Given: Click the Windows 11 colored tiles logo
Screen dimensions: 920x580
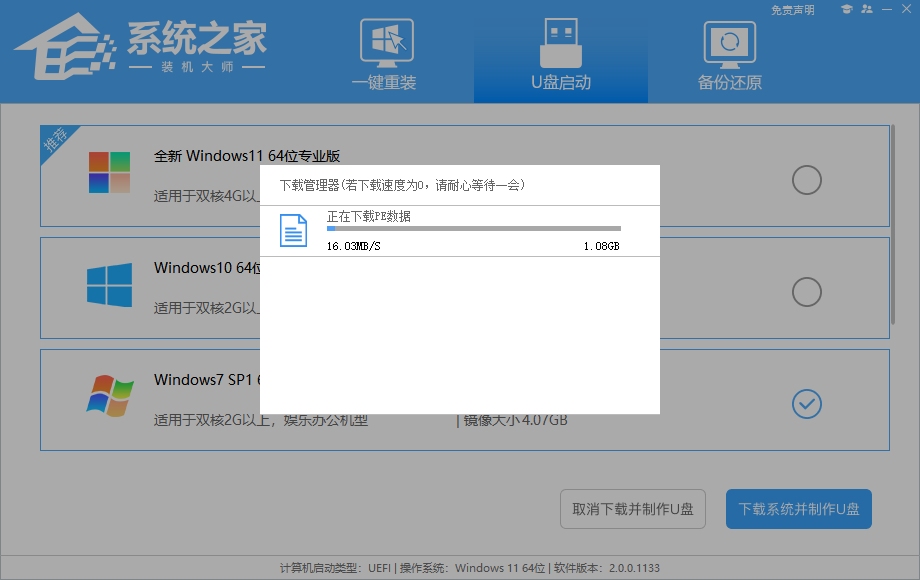Looking at the screenshot, I should tap(110, 174).
